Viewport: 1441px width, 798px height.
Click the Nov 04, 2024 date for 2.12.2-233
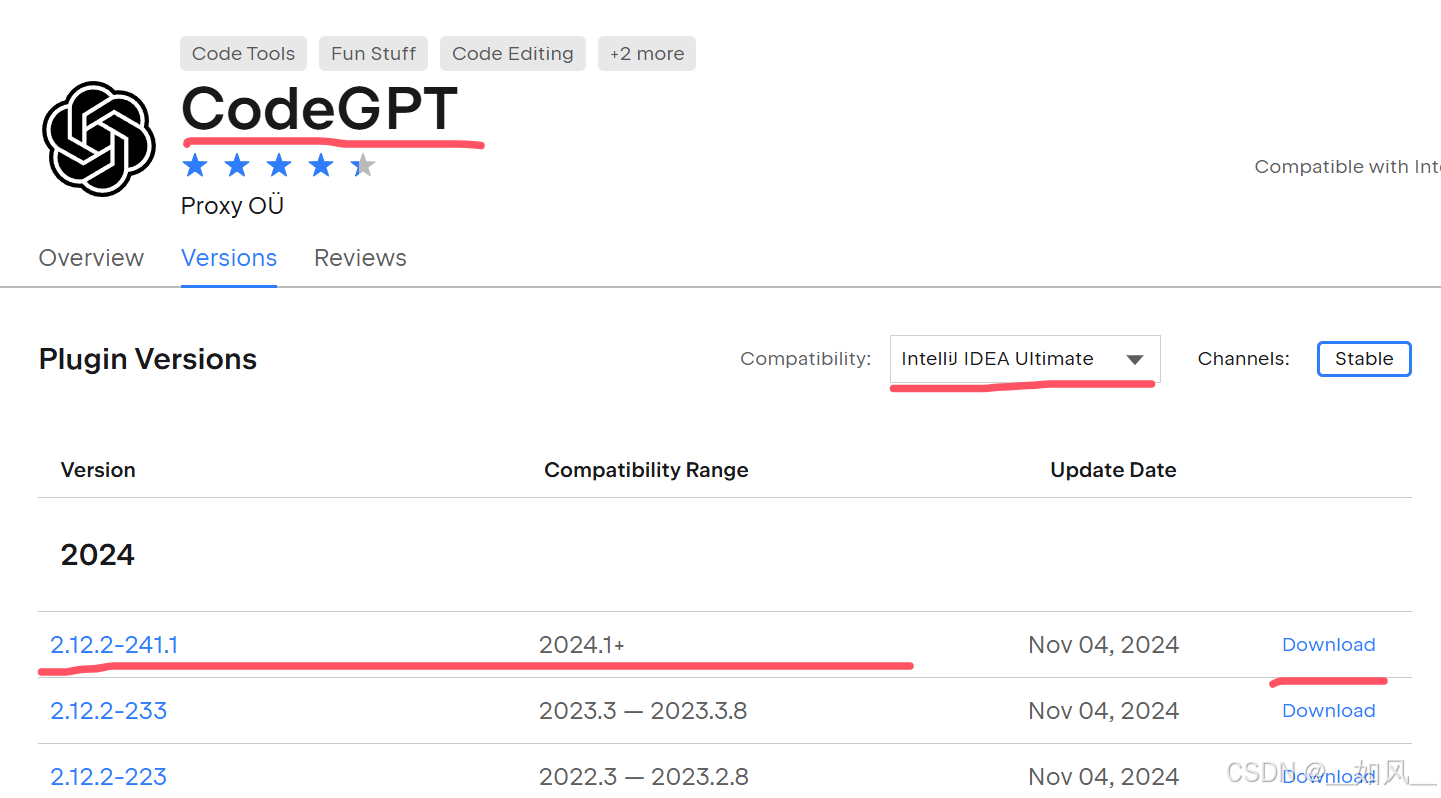1104,711
